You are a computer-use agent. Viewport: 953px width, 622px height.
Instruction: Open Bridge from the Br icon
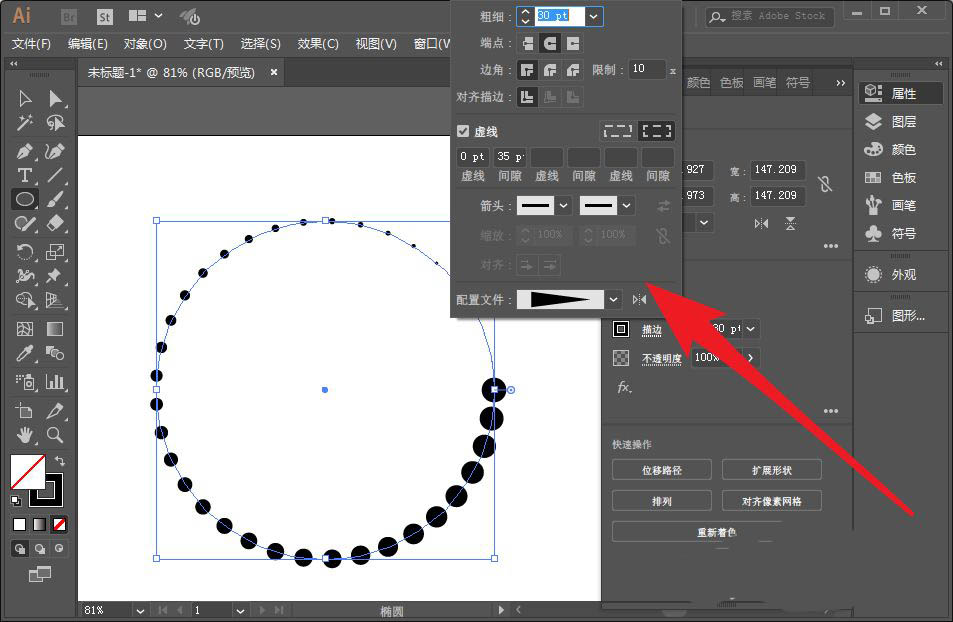pos(69,17)
